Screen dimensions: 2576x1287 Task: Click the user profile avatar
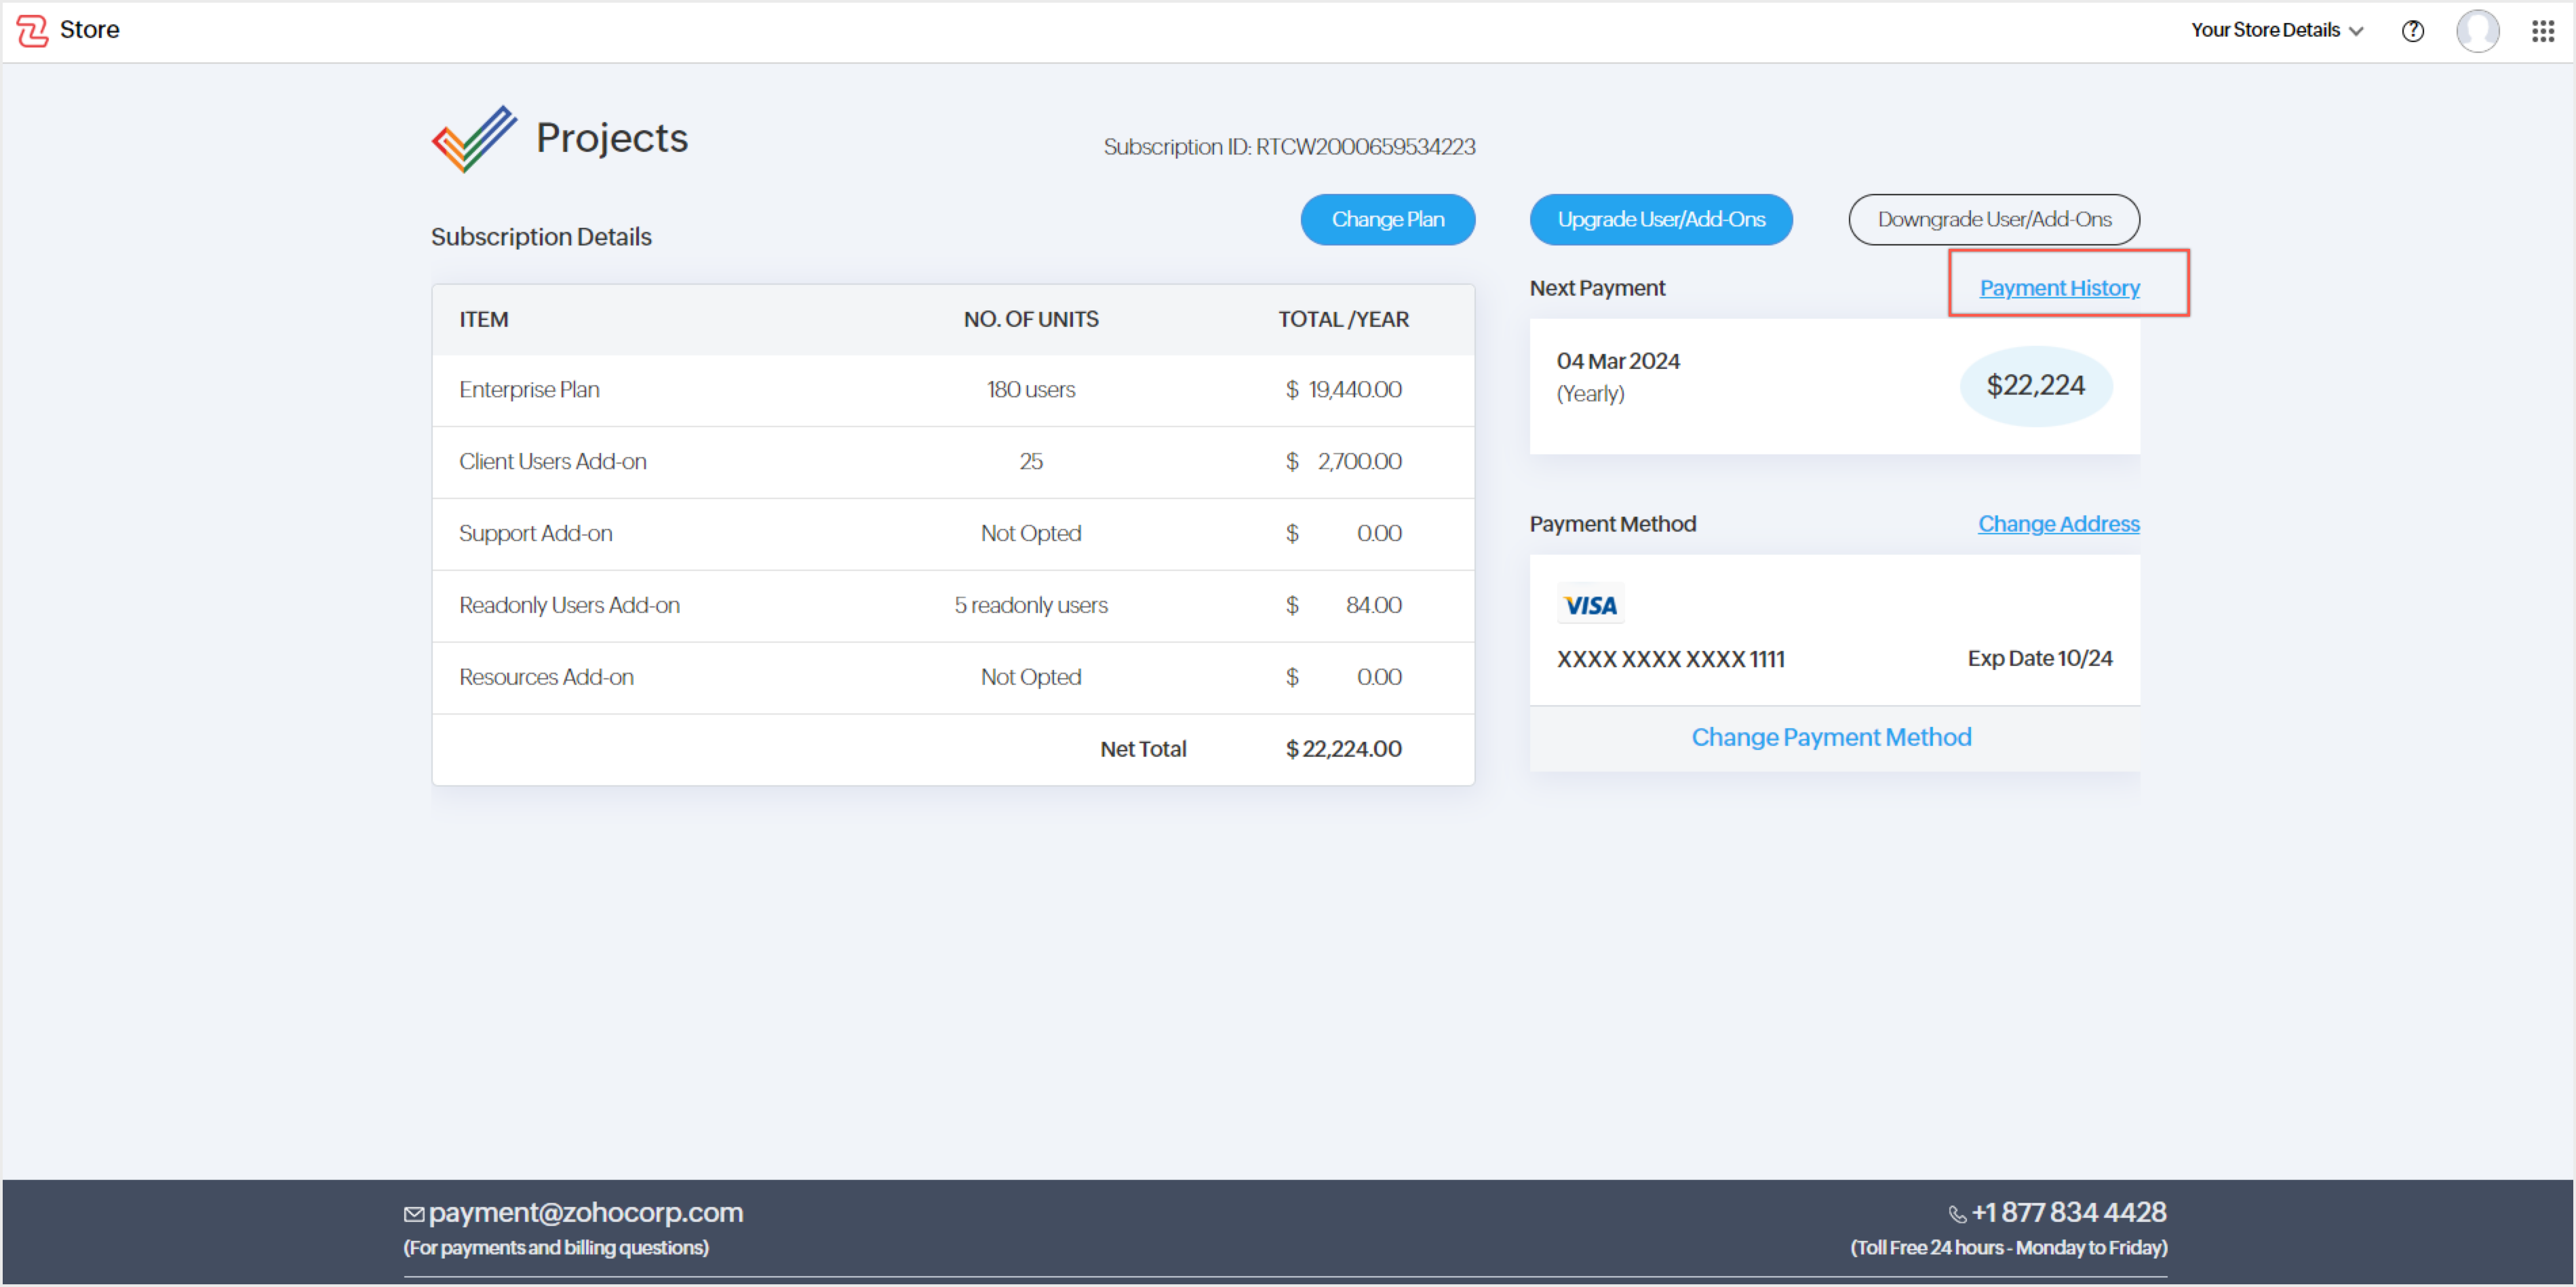(x=2477, y=31)
